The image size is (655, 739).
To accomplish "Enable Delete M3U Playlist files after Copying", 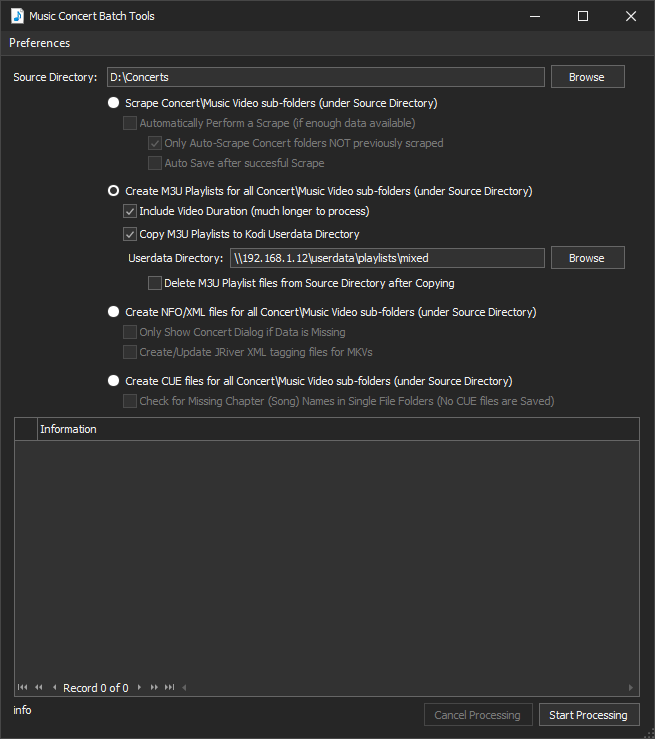I will [154, 283].
